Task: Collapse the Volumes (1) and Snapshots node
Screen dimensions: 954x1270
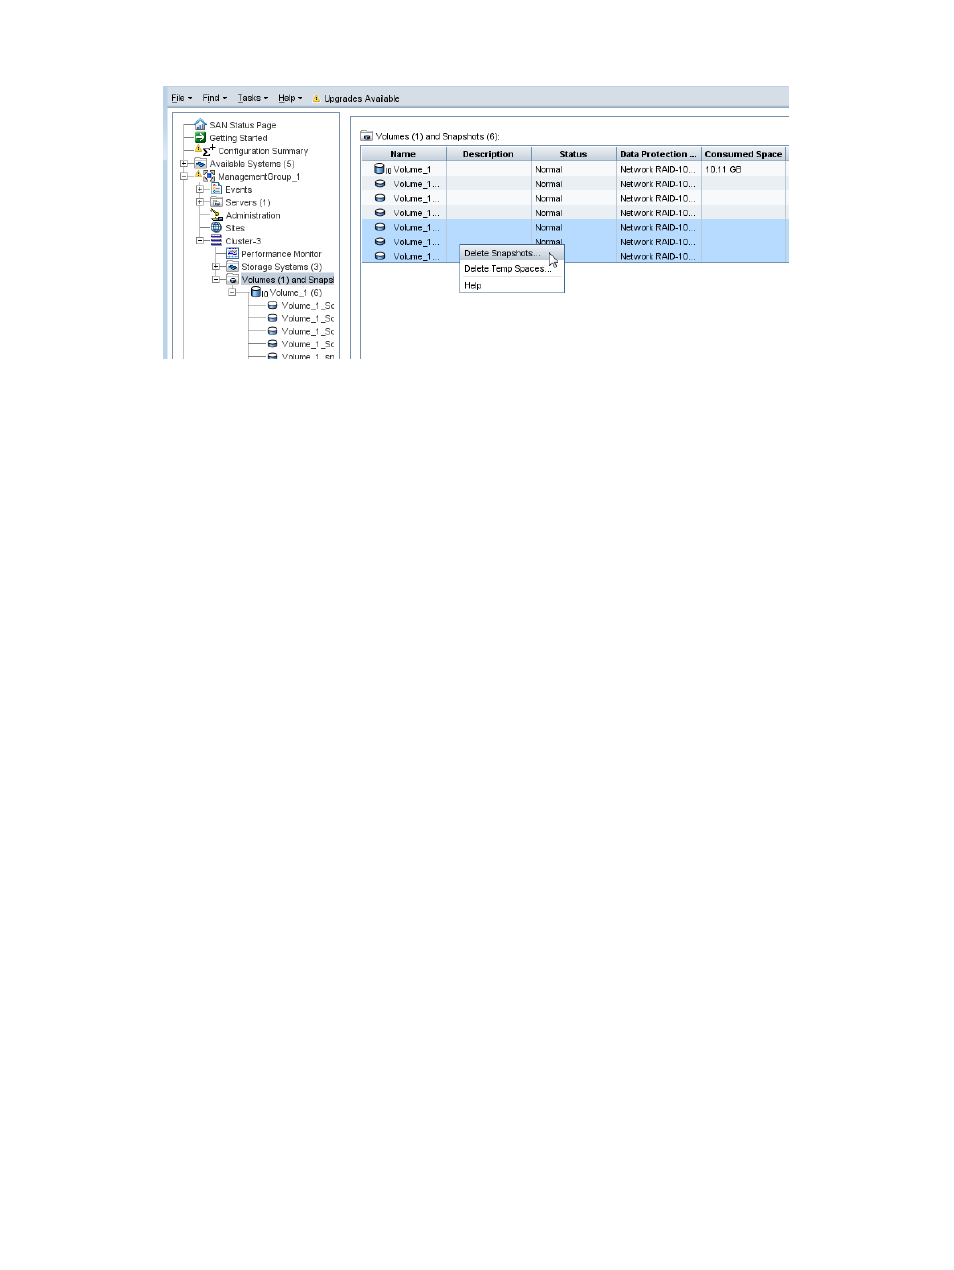Action: pos(216,280)
